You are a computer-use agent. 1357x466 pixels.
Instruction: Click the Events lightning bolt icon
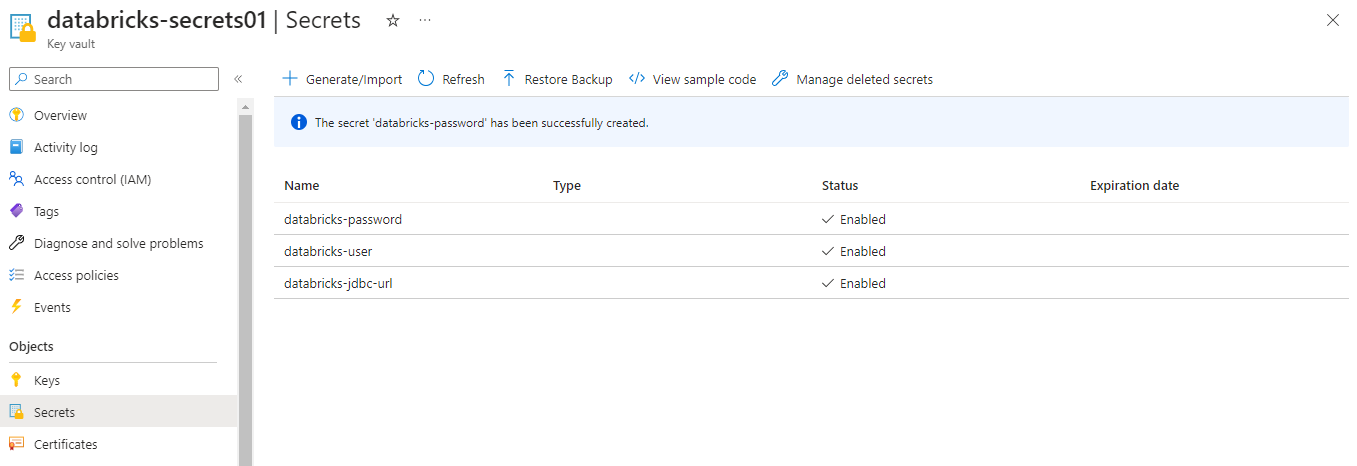click(16, 307)
